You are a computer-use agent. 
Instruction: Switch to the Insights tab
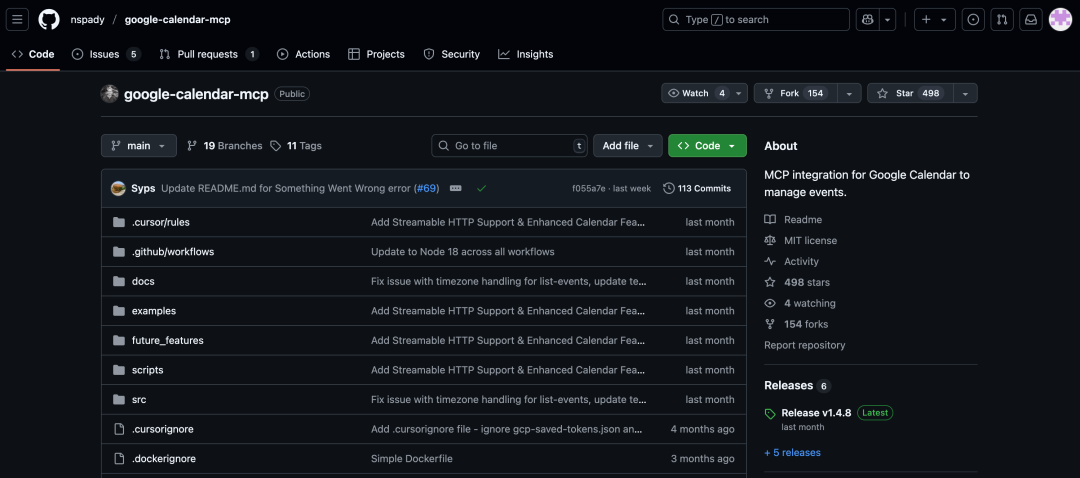[x=526, y=54]
